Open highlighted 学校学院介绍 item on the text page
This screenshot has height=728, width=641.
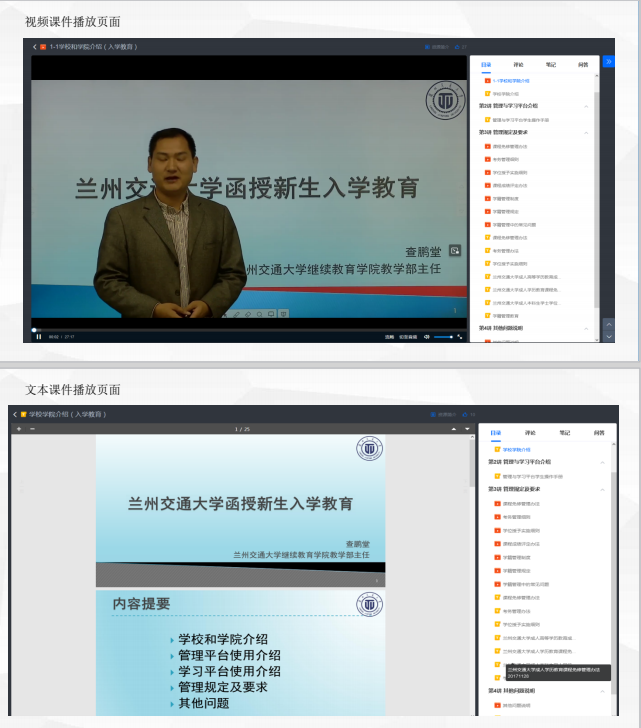(516, 449)
